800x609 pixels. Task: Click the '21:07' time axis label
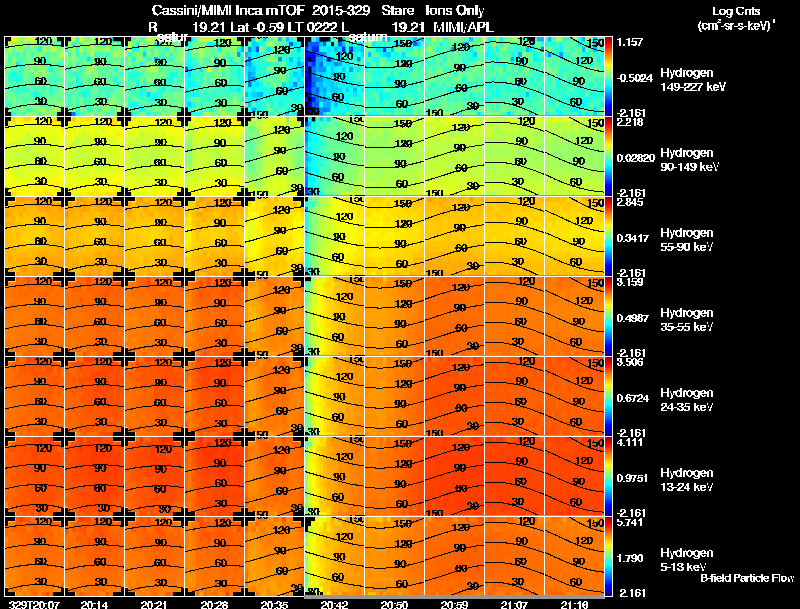(x=514, y=604)
